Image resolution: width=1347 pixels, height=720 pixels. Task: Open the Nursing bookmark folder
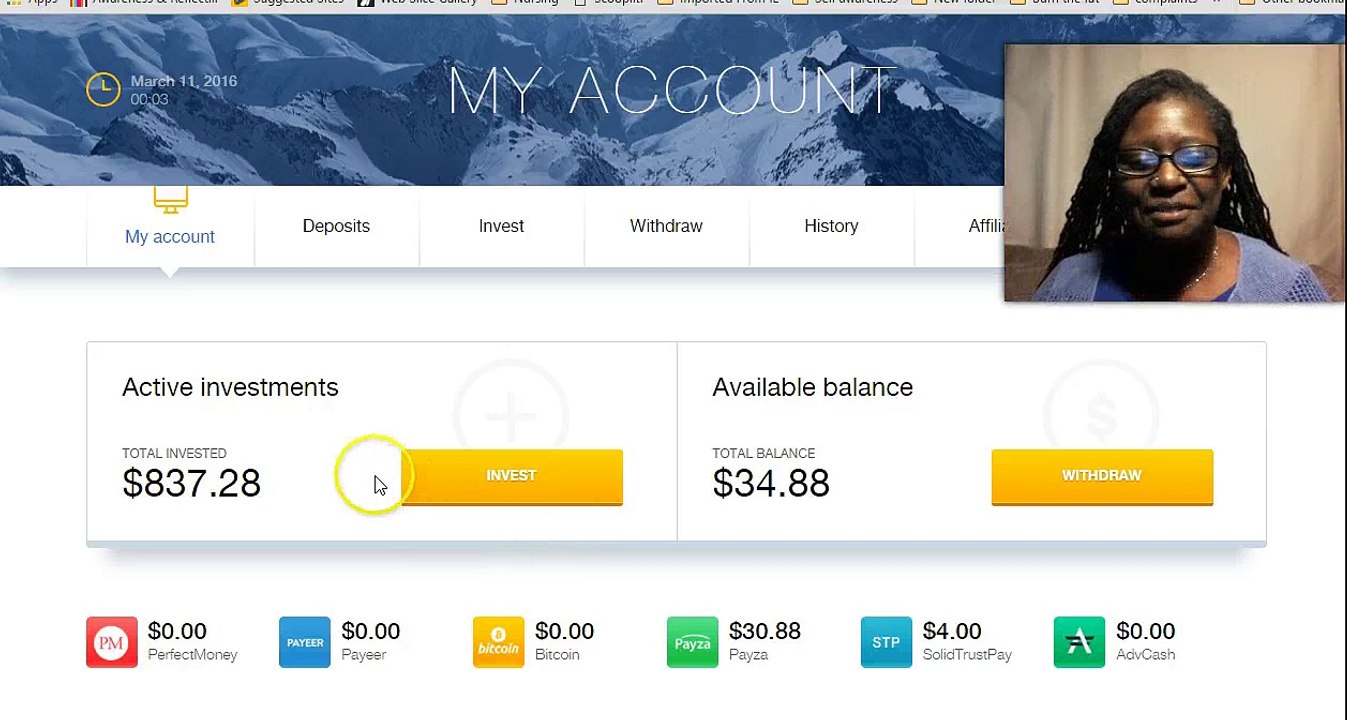[527, 2]
